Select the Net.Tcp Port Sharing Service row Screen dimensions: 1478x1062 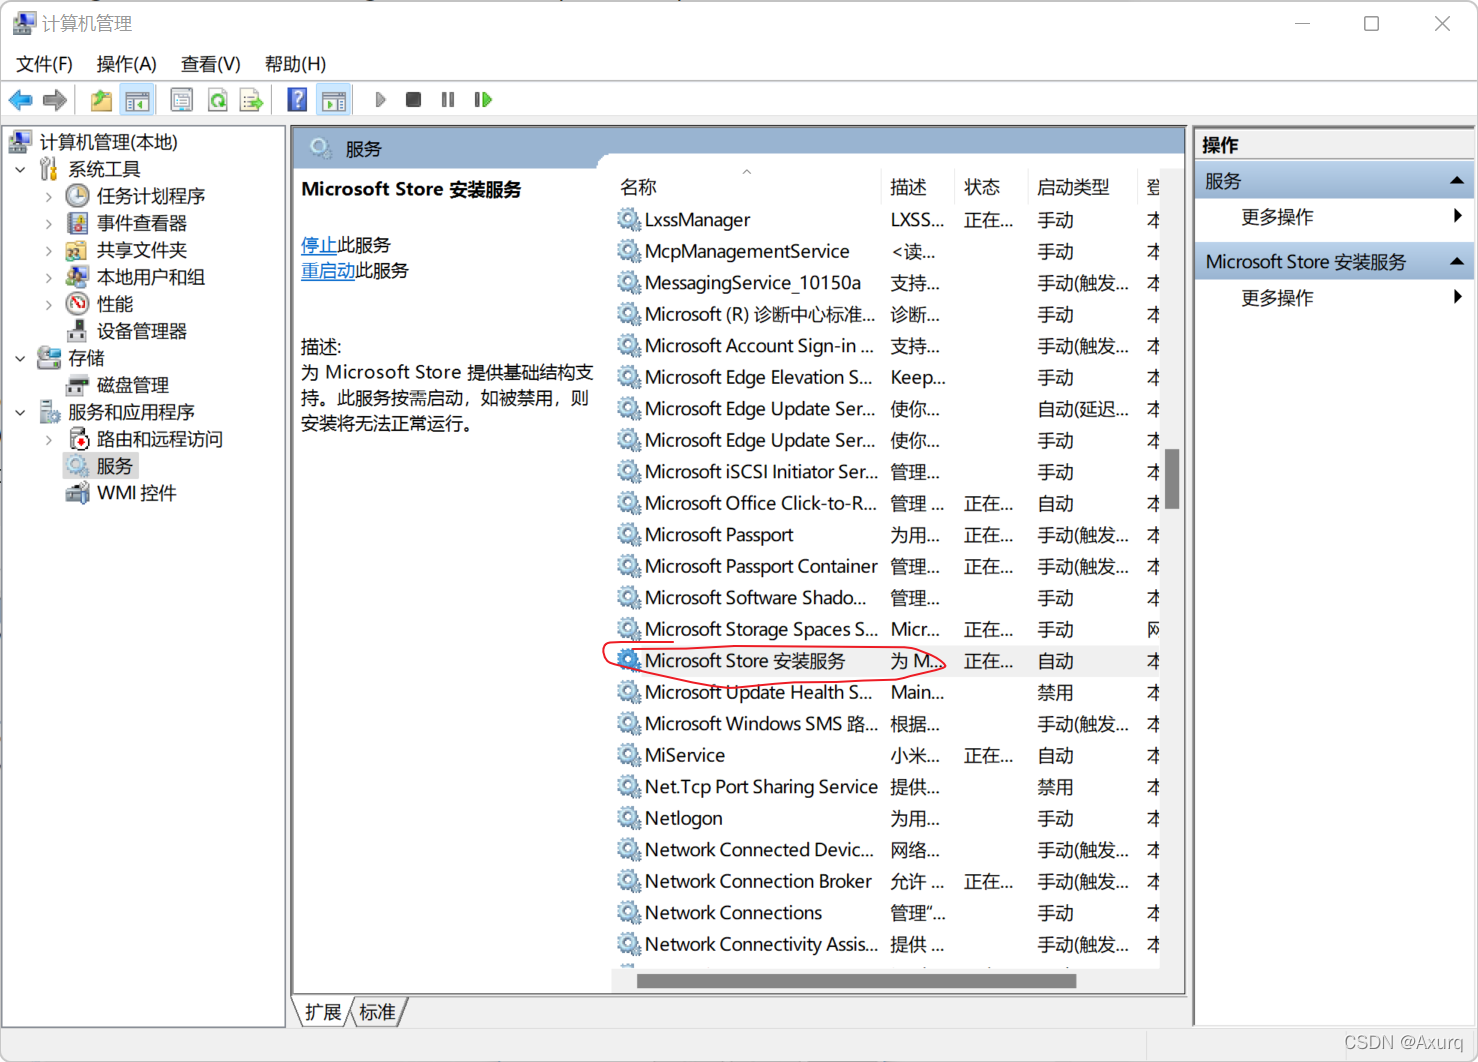tap(886, 787)
